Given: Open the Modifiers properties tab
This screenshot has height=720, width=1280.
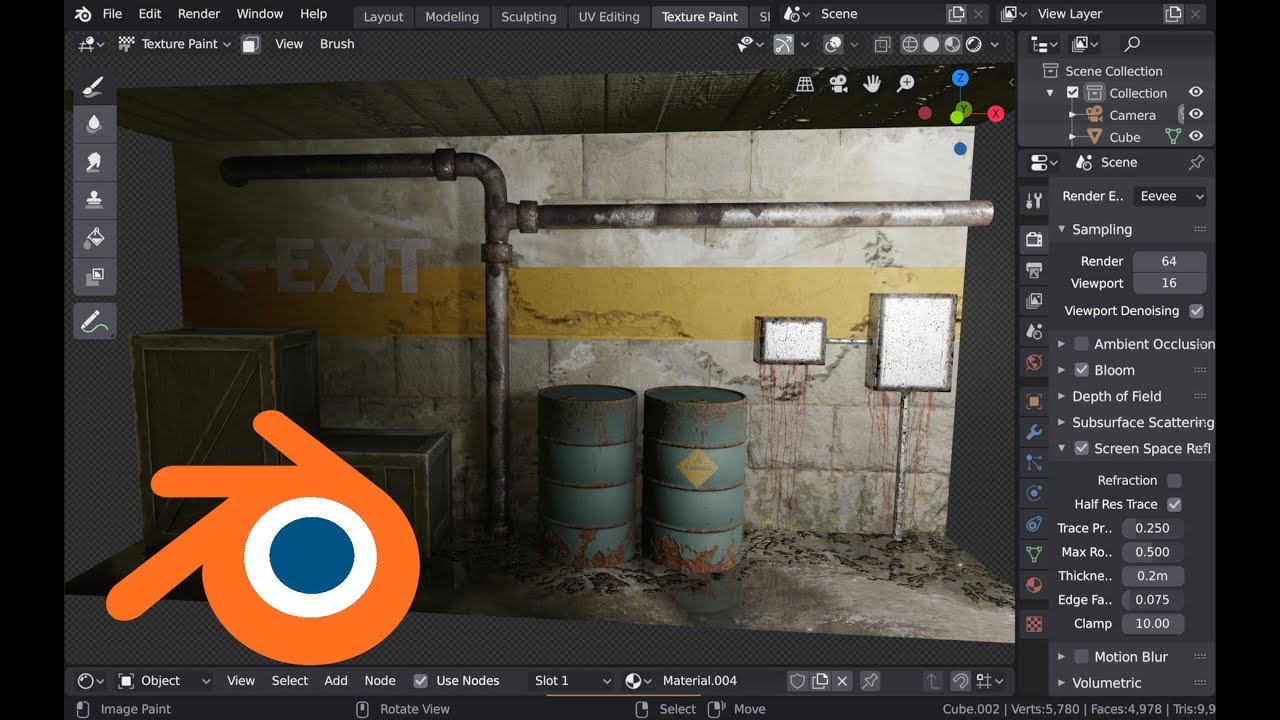Looking at the screenshot, I should 1034,433.
